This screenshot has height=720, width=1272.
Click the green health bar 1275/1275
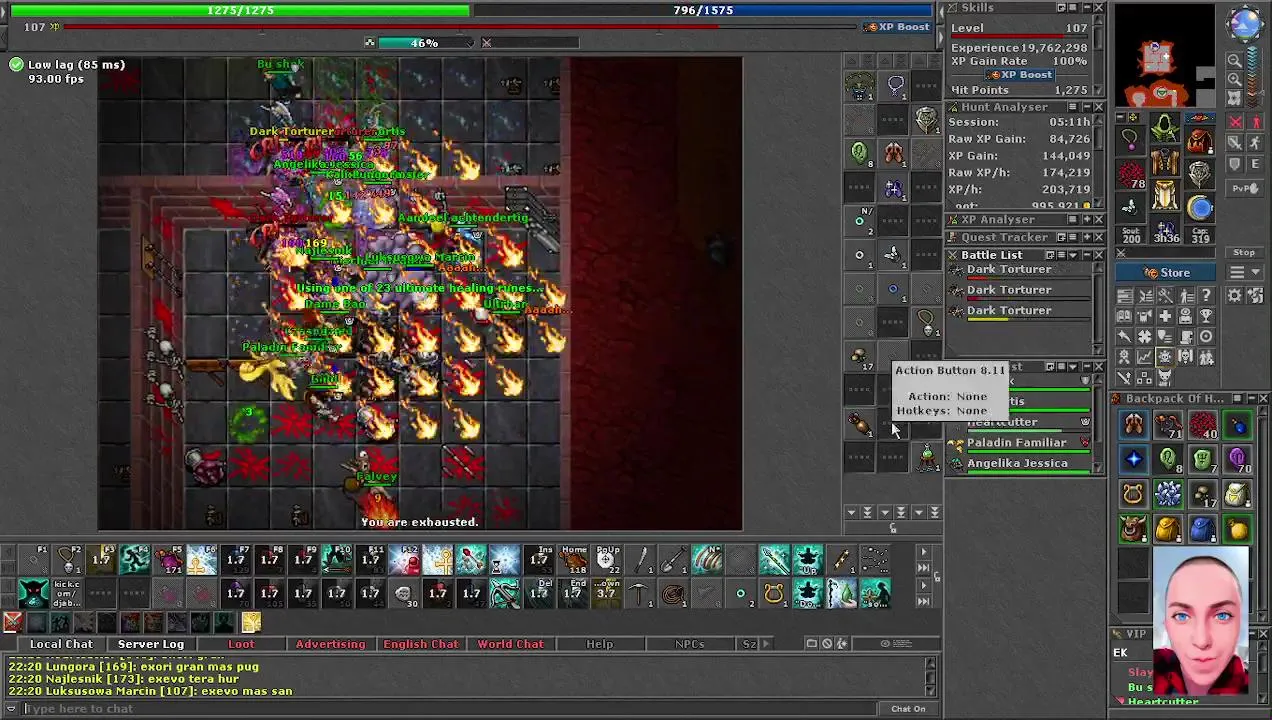point(240,10)
